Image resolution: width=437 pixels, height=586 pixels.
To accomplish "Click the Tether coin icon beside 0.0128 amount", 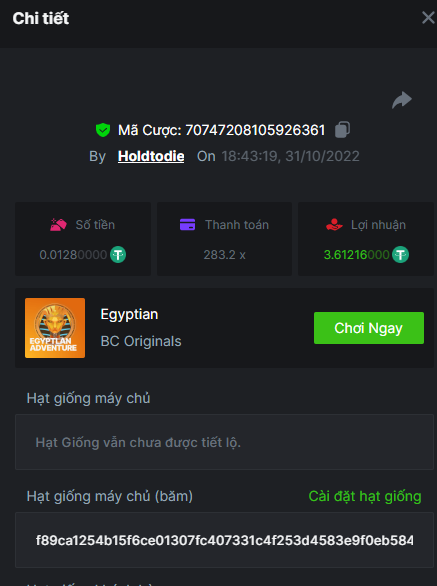I will [x=118, y=255].
